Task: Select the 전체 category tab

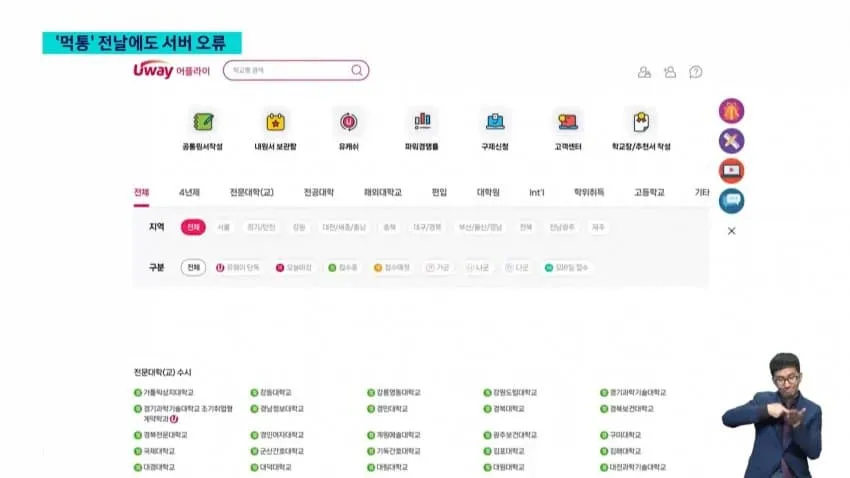Action: (x=141, y=192)
